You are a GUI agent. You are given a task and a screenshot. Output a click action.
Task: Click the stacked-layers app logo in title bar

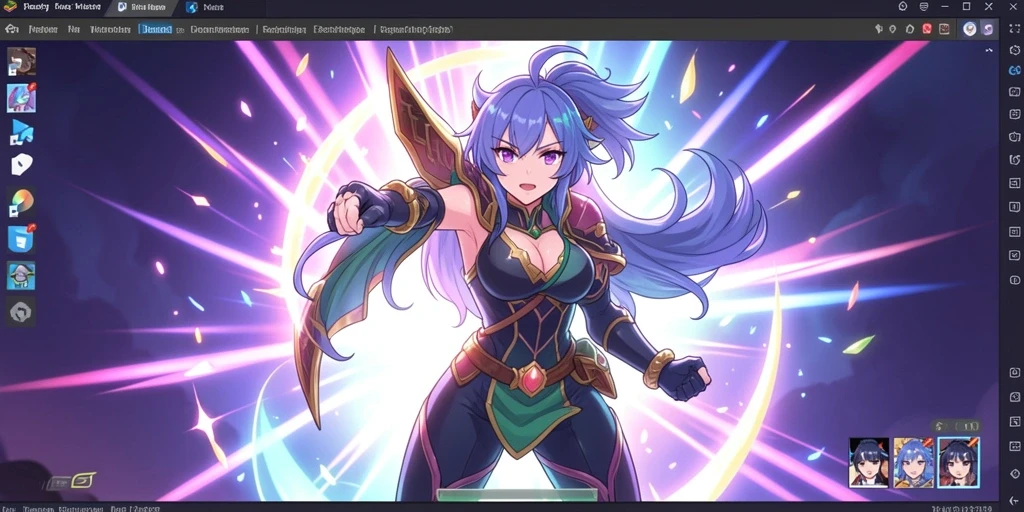click(10, 7)
